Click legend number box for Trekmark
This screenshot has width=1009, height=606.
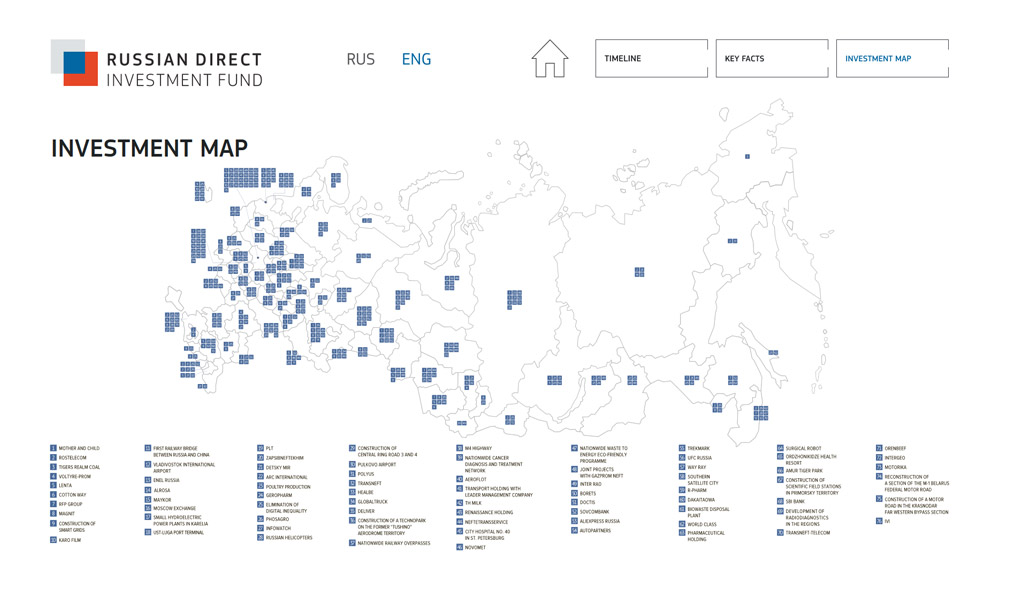682,448
